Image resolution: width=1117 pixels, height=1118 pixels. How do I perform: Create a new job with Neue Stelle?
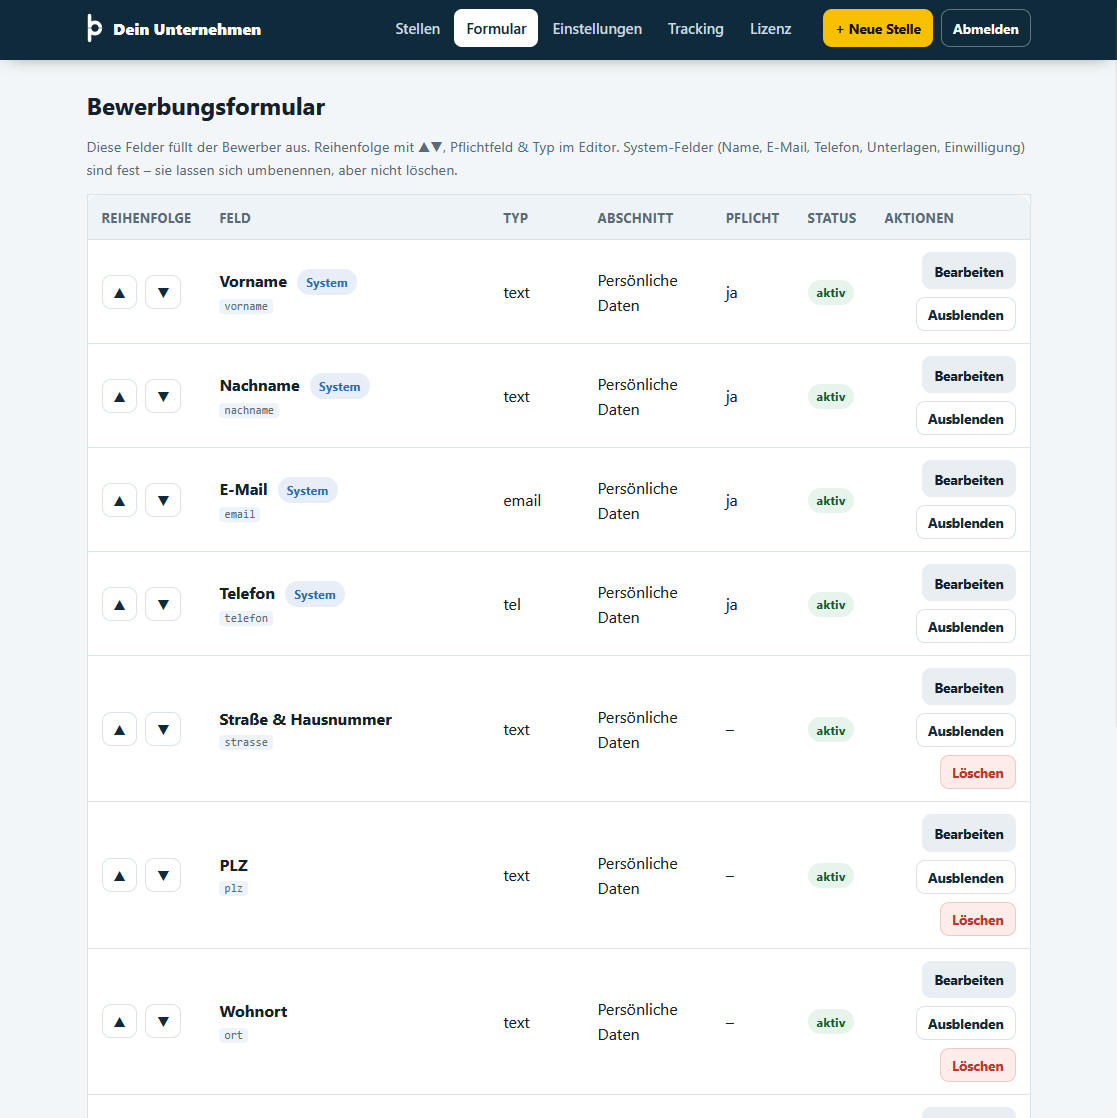877,29
